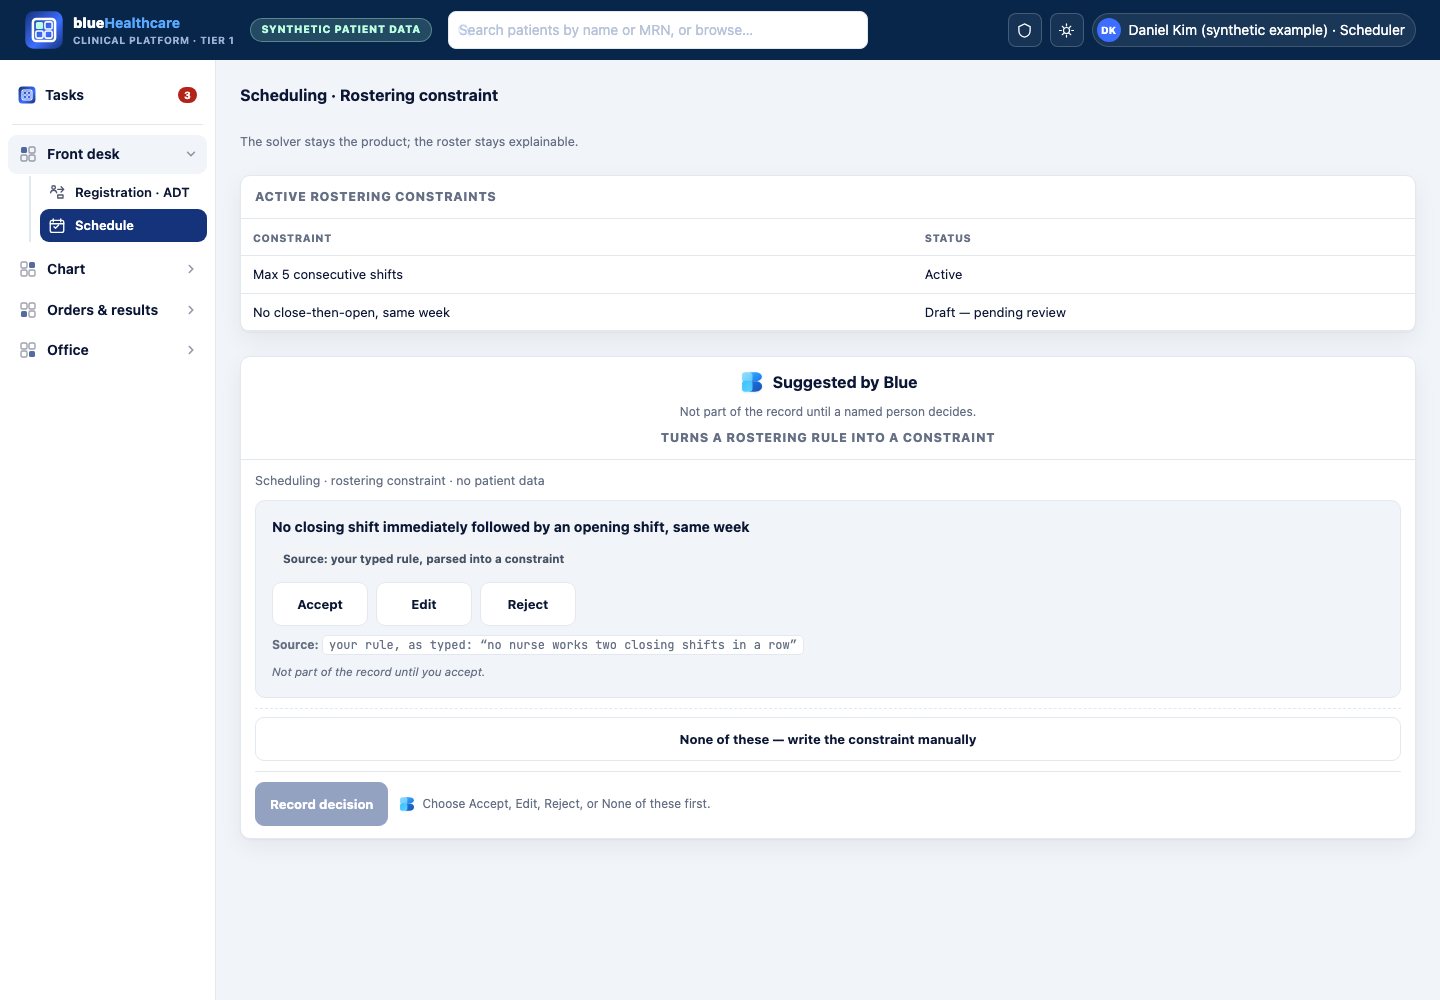Click the Scheduling · Rostering constraint heading
Viewport: 1440px width, 1000px height.
point(369,95)
